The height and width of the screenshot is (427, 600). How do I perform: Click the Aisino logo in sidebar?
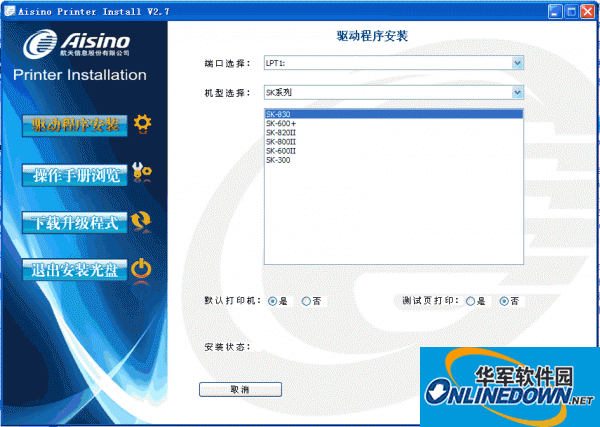(x=77, y=43)
